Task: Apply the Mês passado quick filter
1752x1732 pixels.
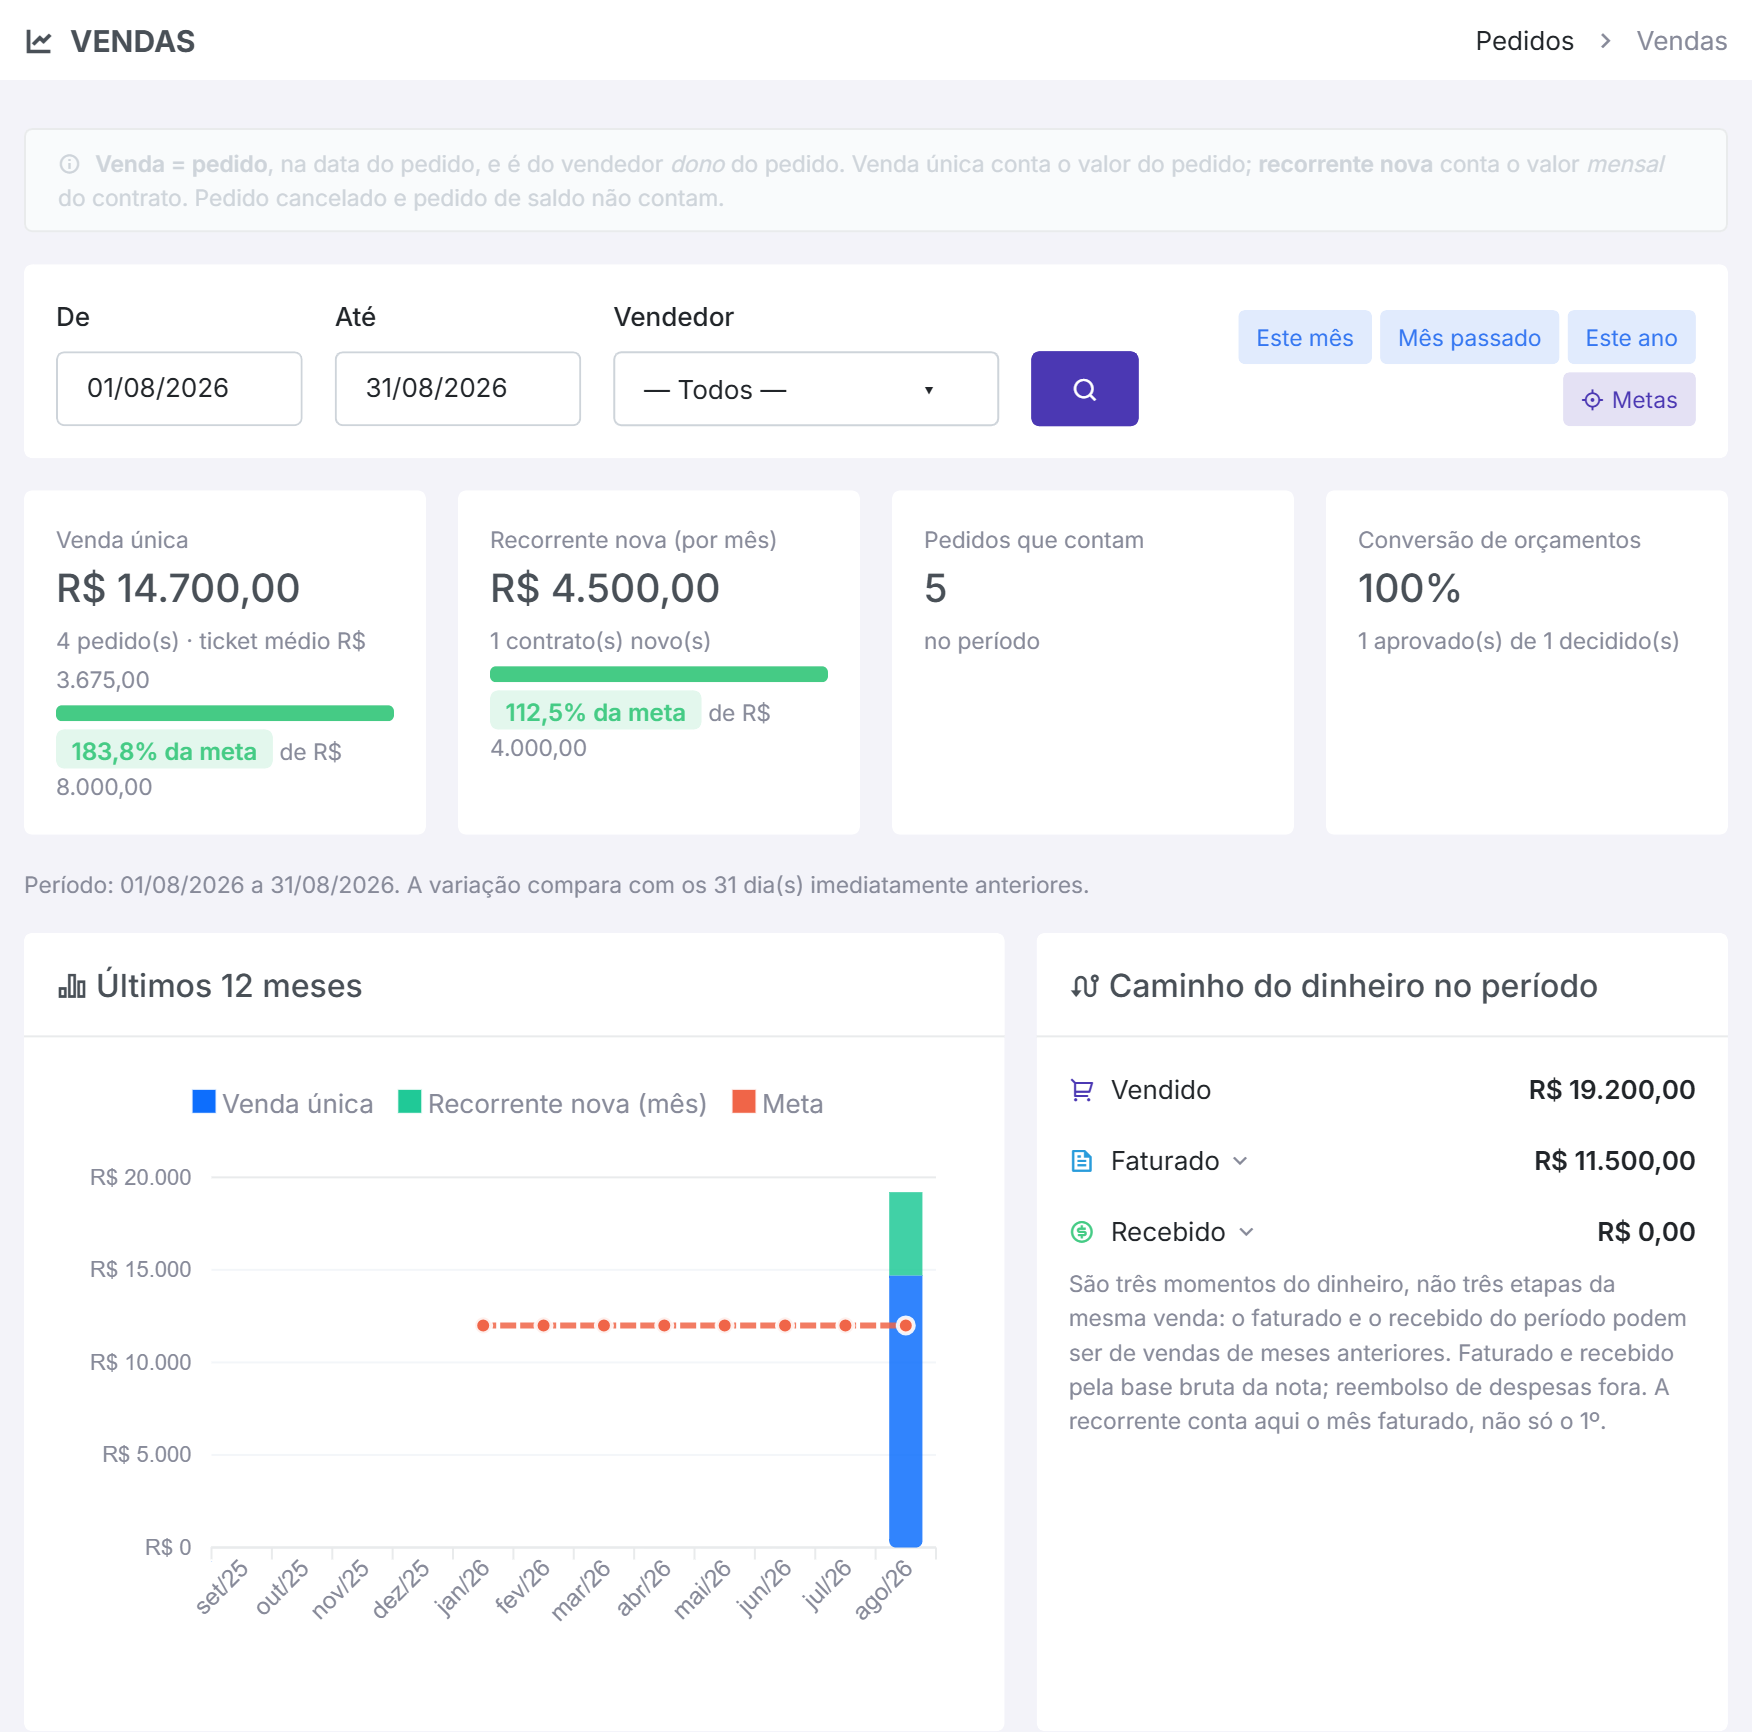Action: (1469, 338)
